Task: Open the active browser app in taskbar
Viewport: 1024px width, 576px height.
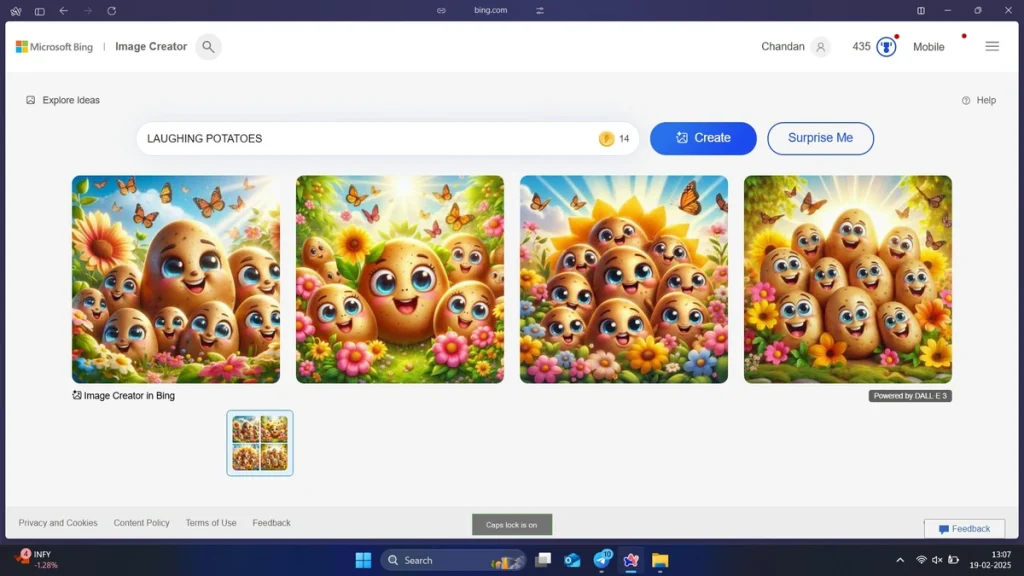Action: (x=631, y=560)
